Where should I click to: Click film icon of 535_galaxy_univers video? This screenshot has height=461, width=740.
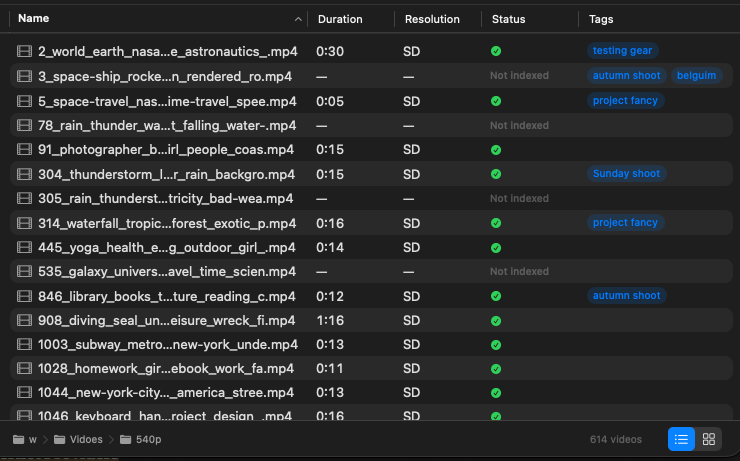[25, 271]
